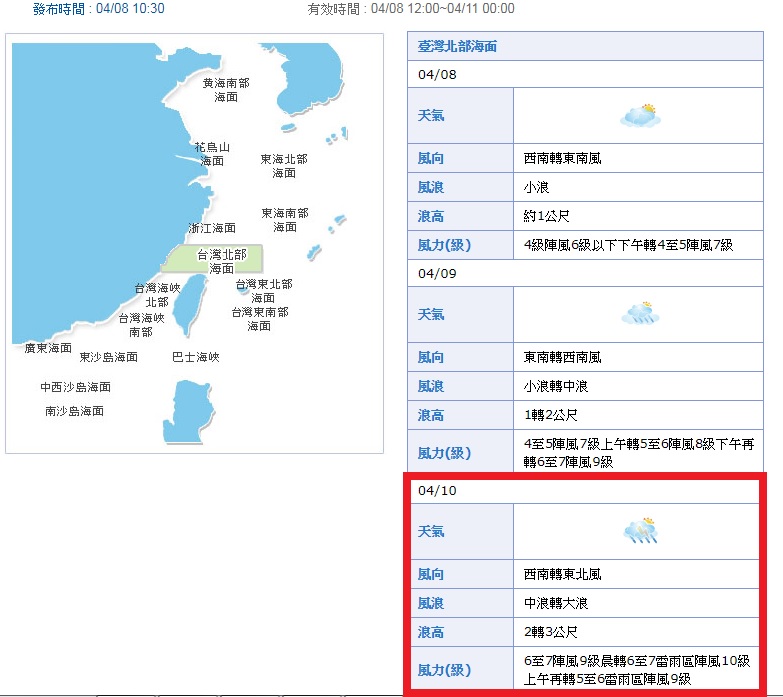Select 台灣海峽南部 on the map
Viewport: 783px width, 697px height.
(x=141, y=325)
